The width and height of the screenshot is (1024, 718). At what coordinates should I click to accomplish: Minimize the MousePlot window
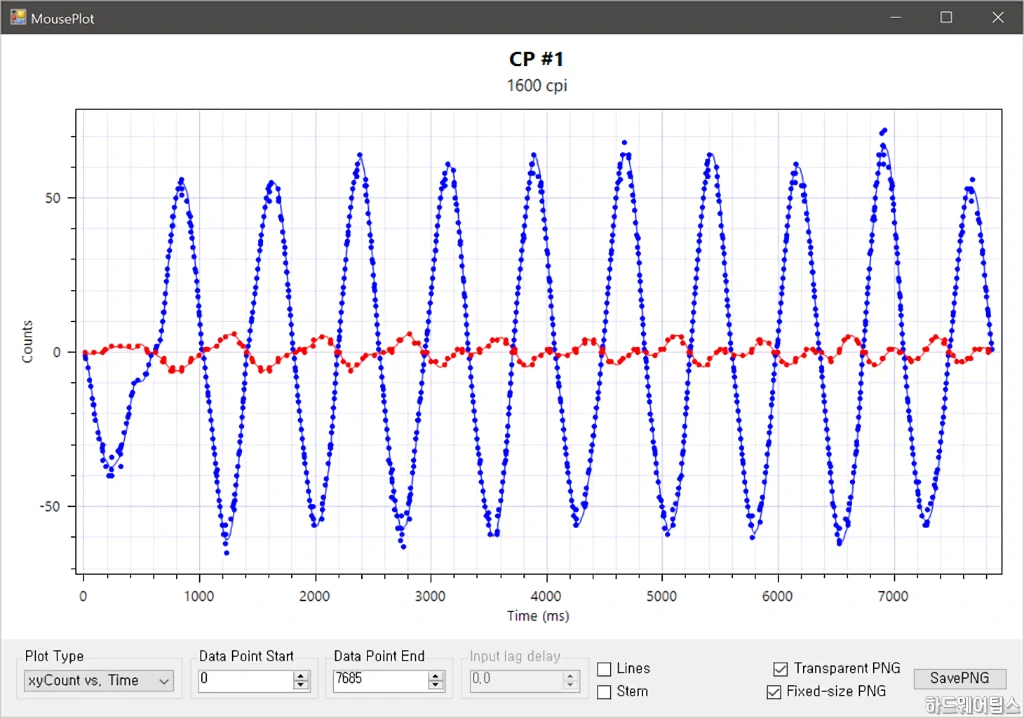895,18
